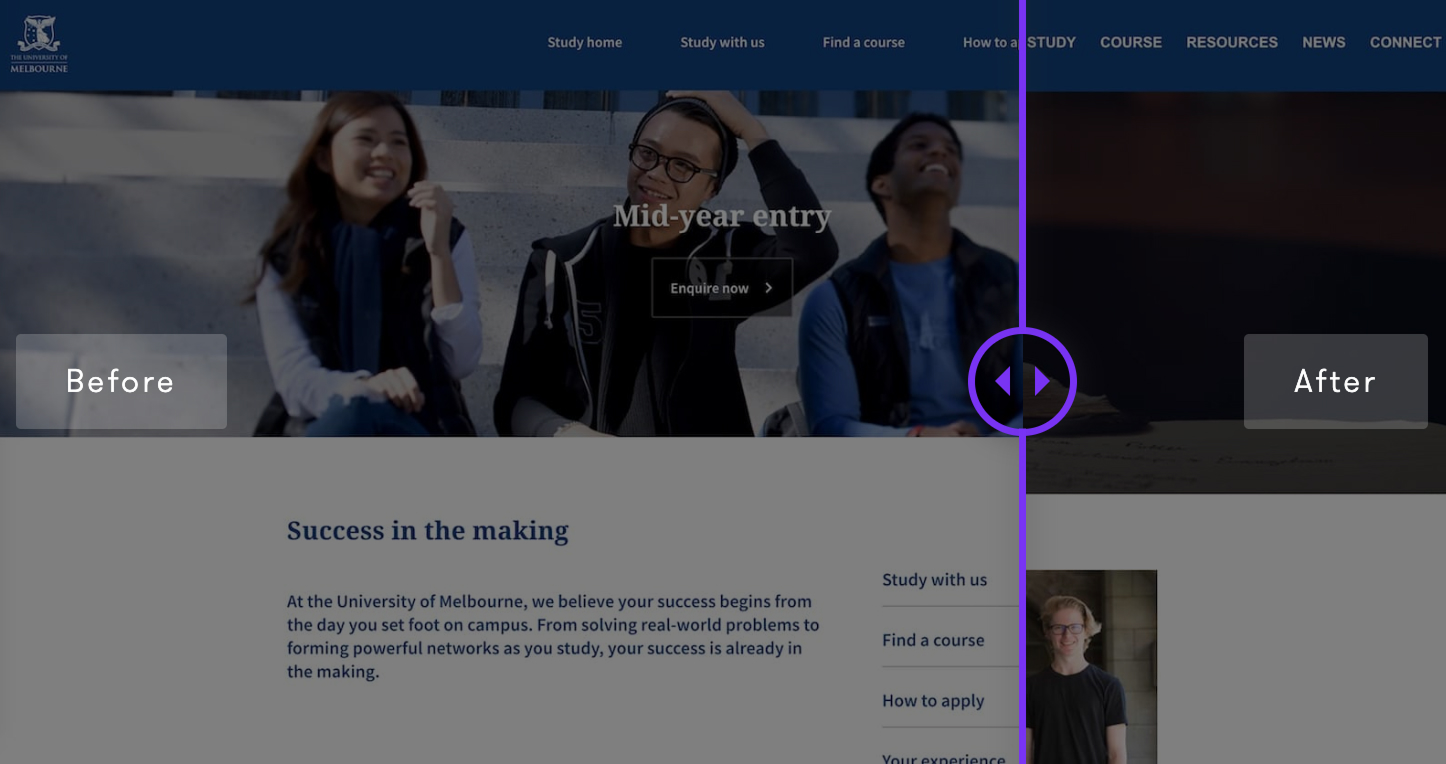Open the Study with us sidebar link
Image resolution: width=1446 pixels, height=764 pixels.
[934, 579]
